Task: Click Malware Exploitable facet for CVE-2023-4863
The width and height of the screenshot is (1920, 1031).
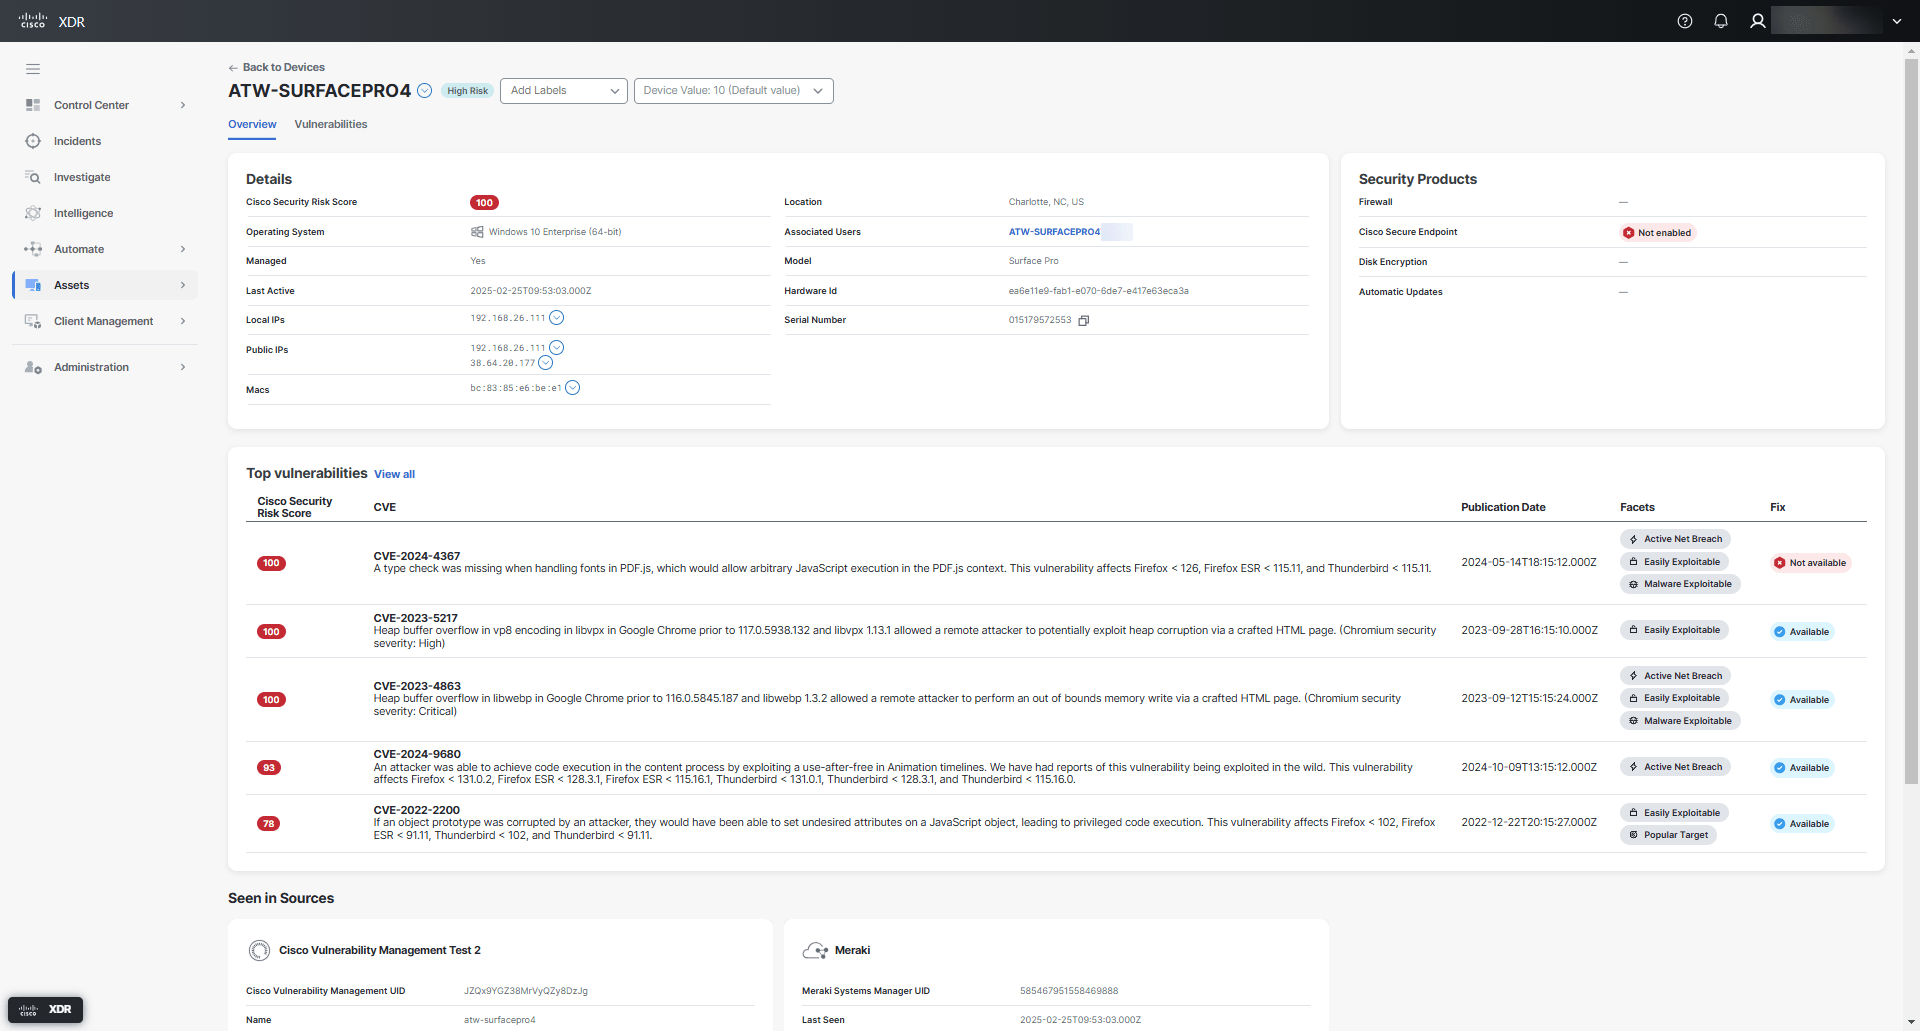Action: click(1680, 721)
